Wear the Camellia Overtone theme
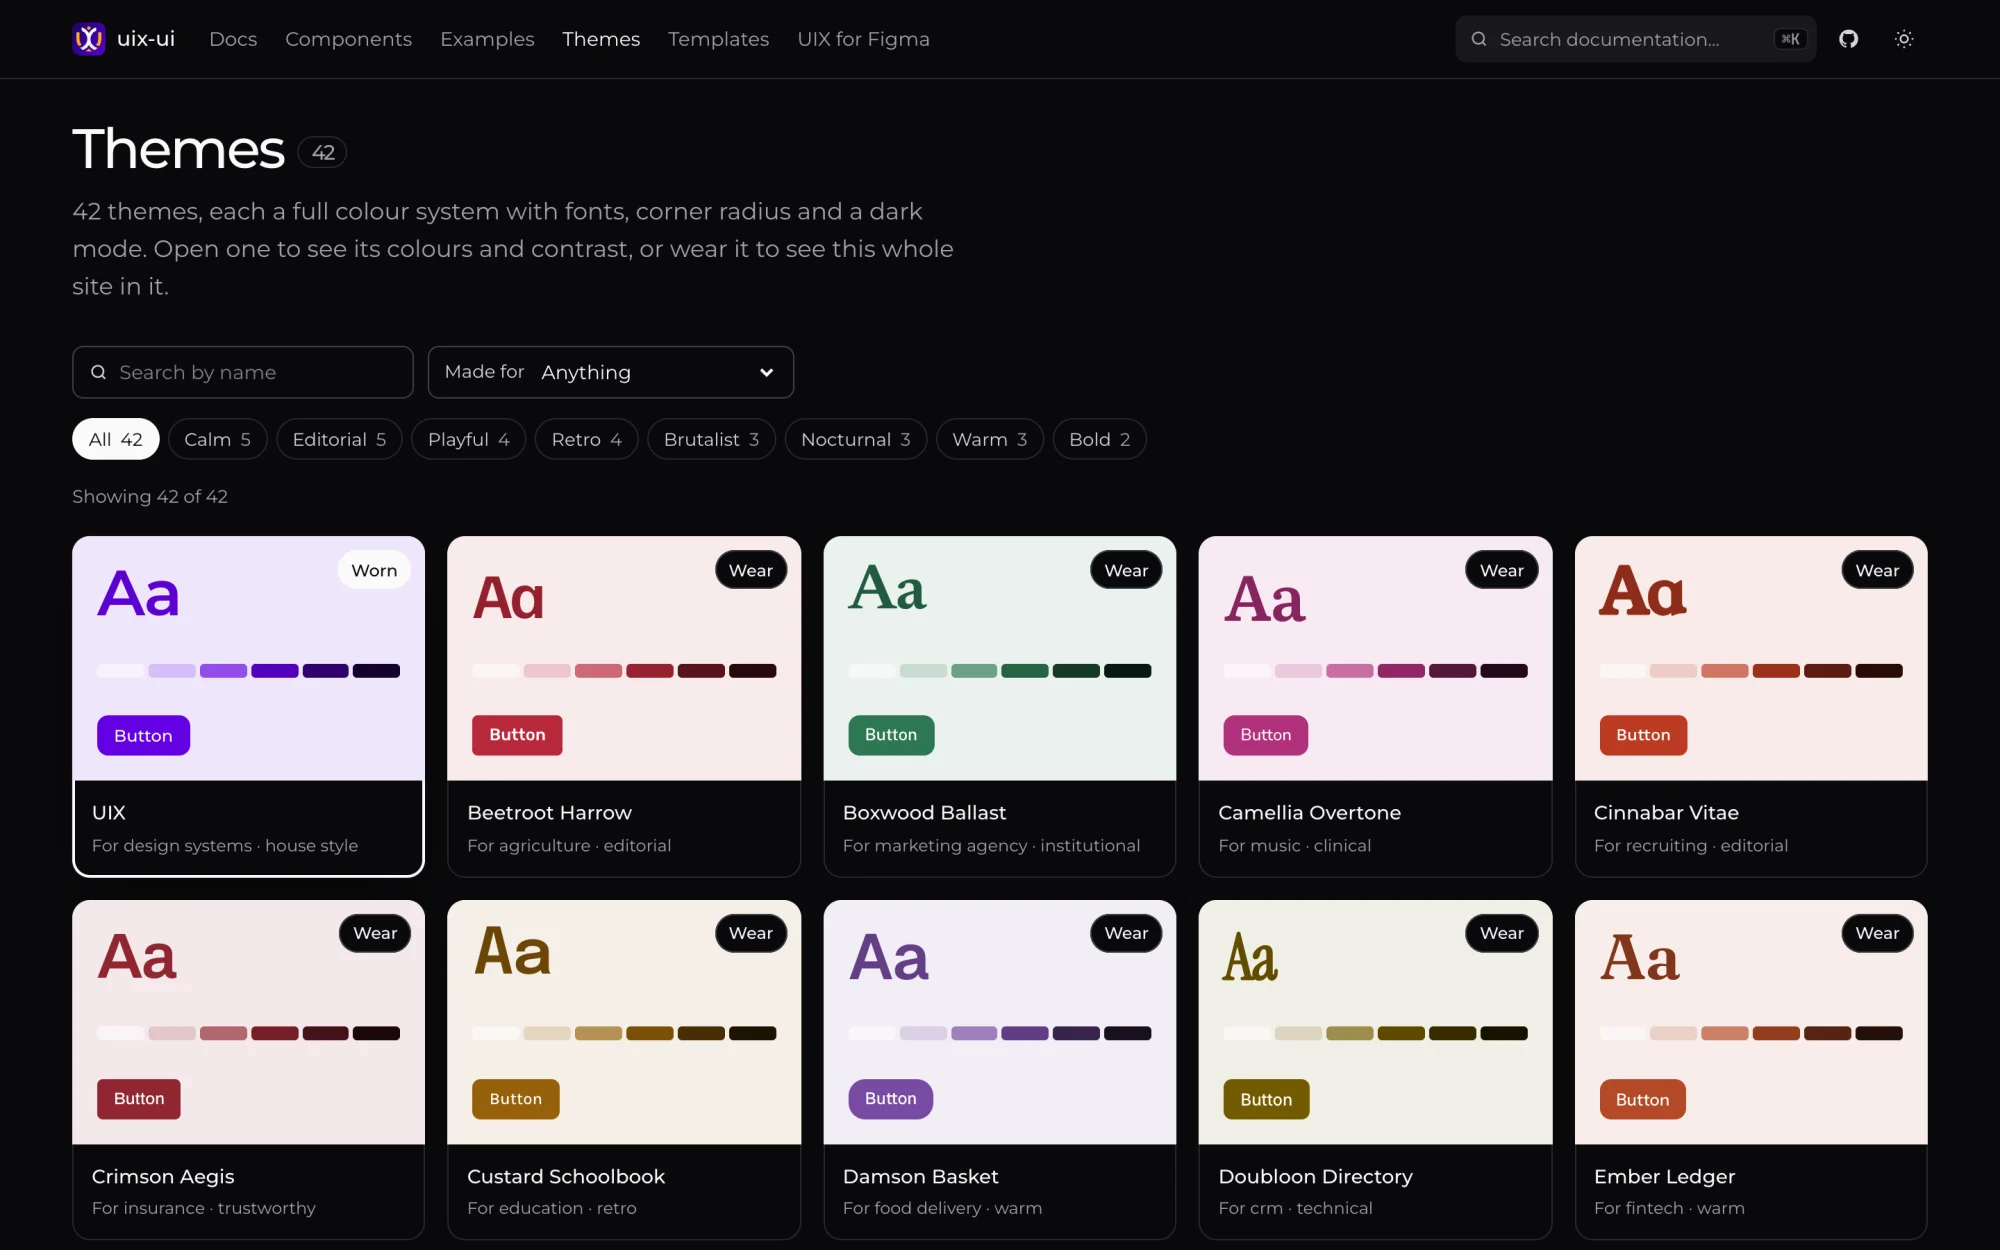This screenshot has height=1250, width=2000. click(x=1502, y=570)
